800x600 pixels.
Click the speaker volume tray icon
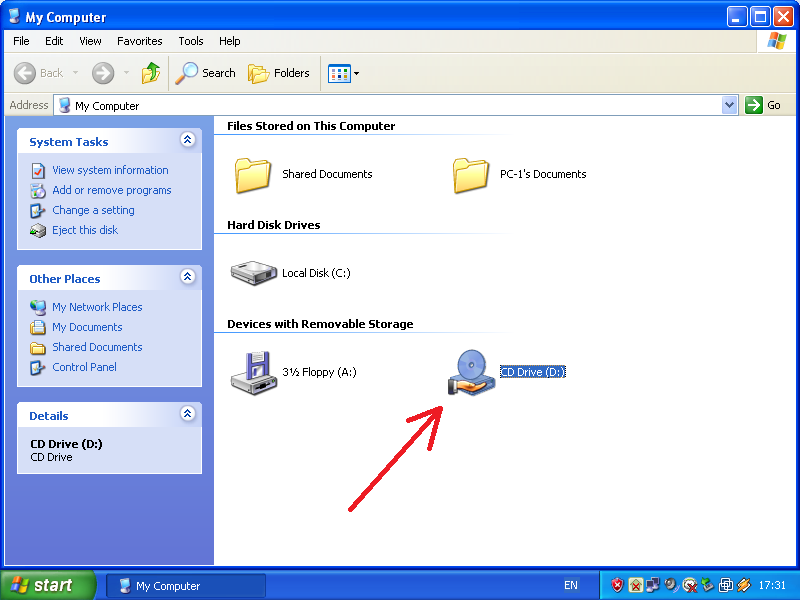(x=671, y=585)
